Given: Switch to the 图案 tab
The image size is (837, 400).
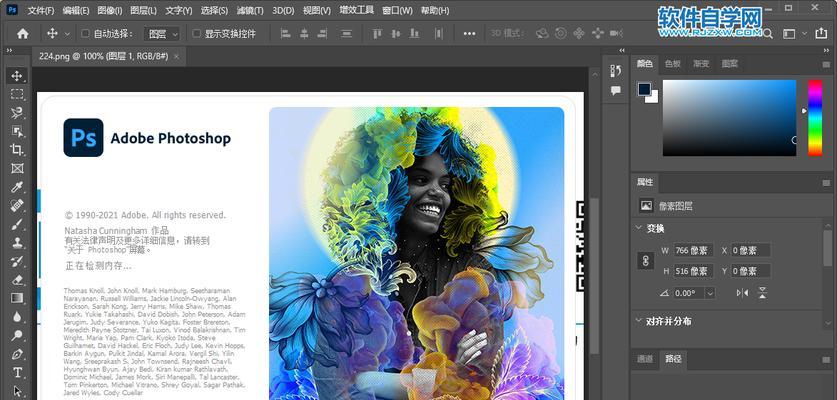Looking at the screenshot, I should click(x=730, y=64).
